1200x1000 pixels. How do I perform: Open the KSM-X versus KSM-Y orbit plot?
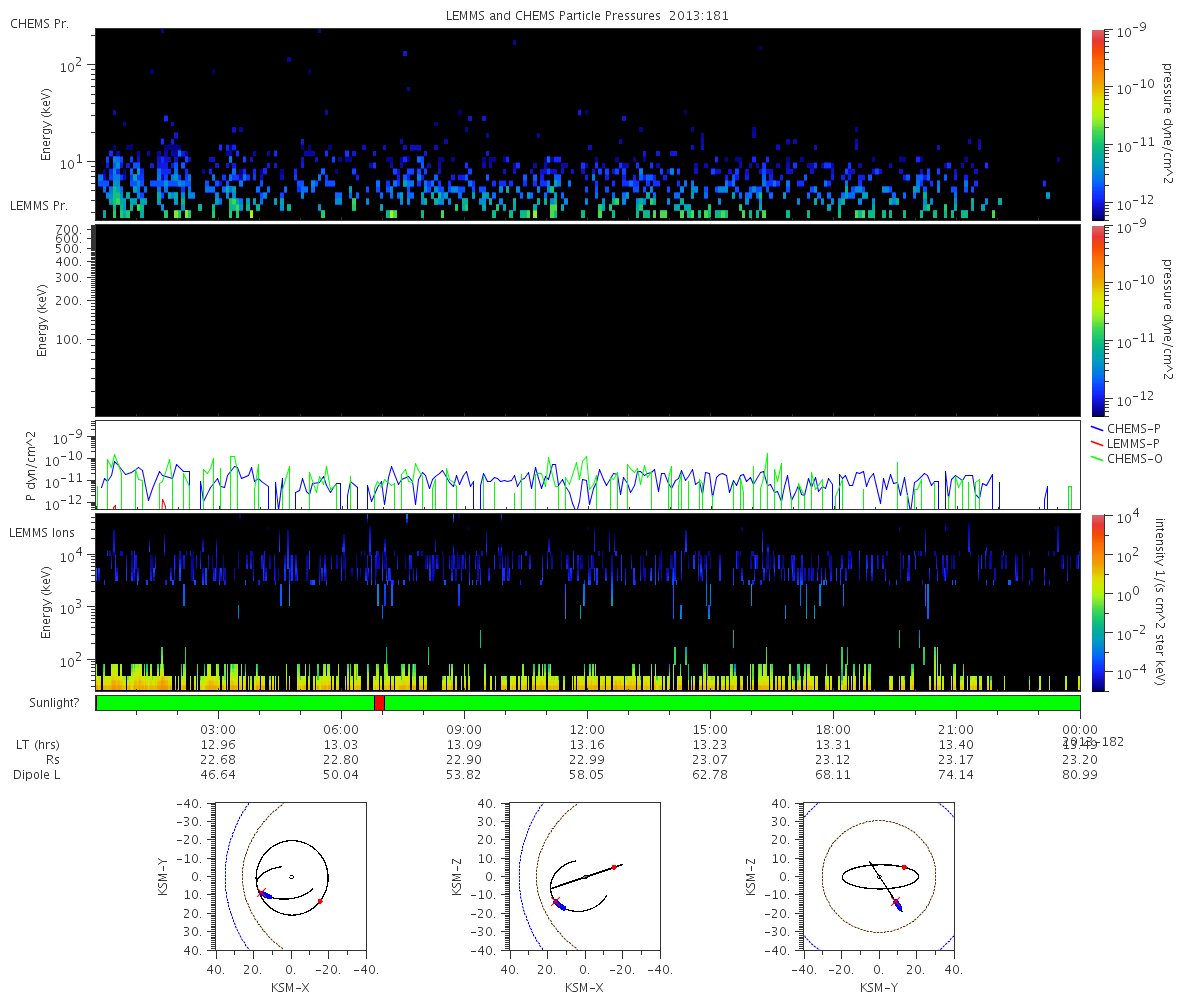[x=290, y=876]
